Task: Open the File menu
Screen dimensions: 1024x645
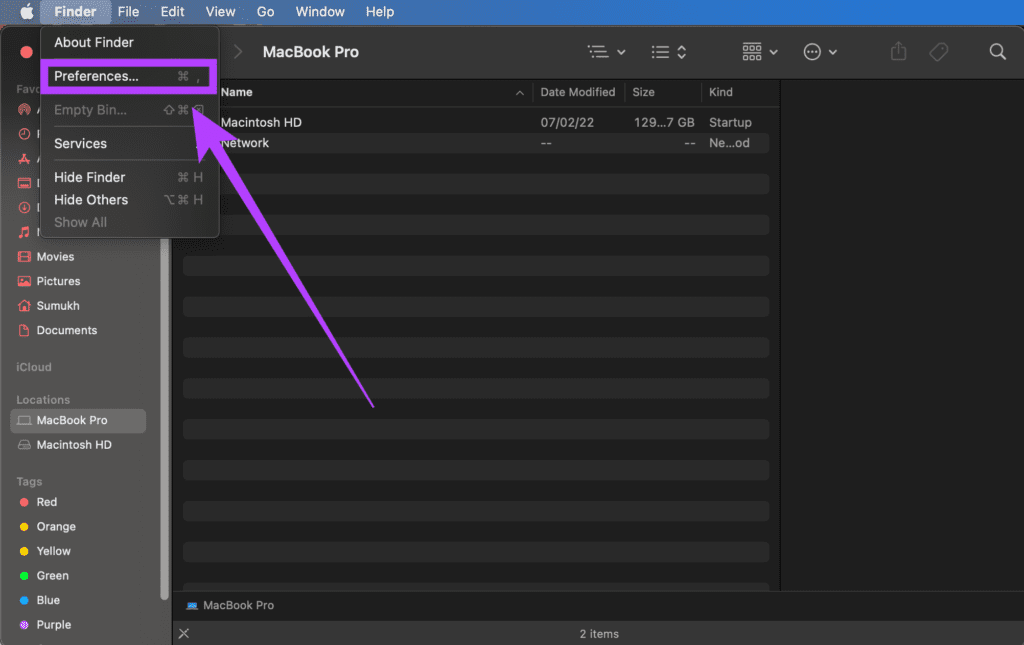Action: 128,12
